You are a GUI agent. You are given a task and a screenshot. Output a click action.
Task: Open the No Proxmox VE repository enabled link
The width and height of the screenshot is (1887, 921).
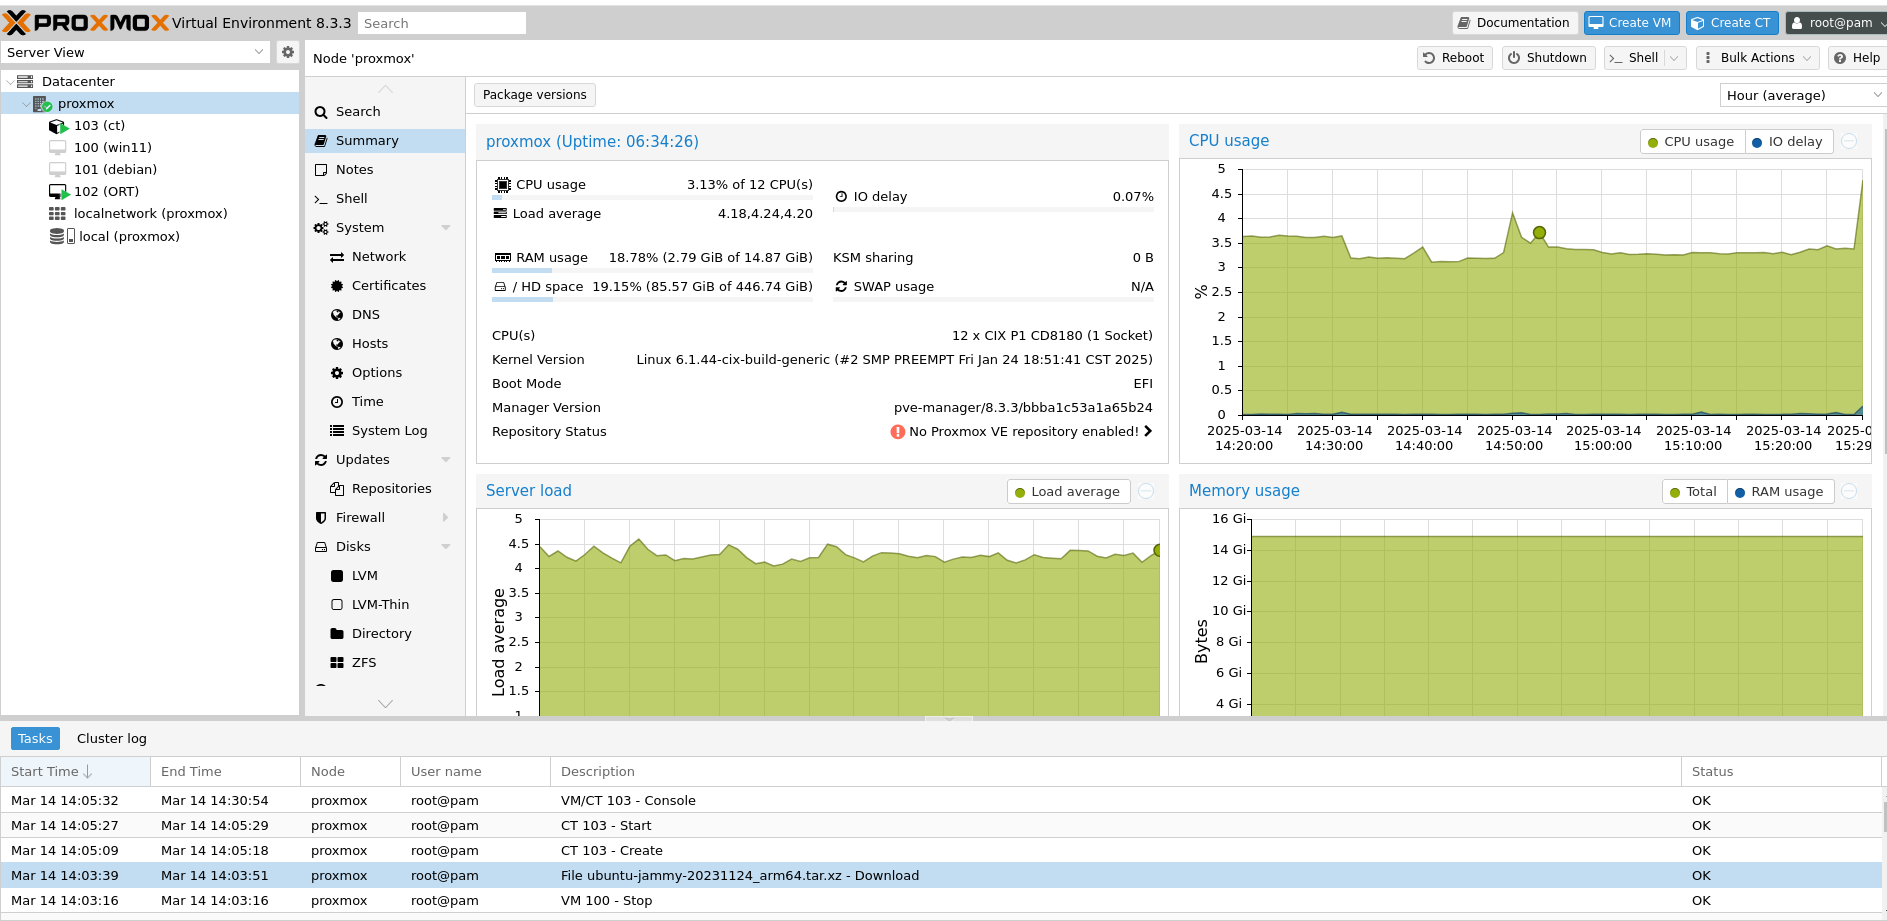pyautogui.click(x=1024, y=432)
